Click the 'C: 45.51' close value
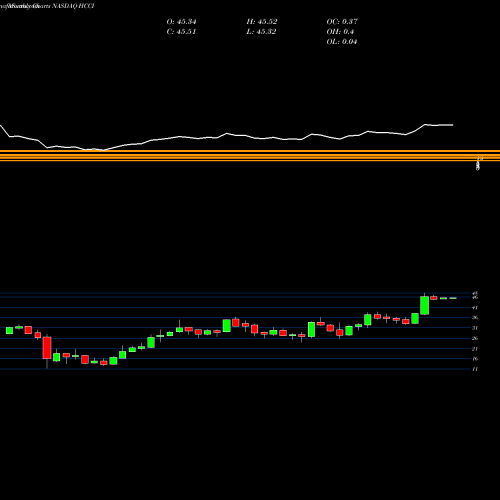 (x=181, y=32)
